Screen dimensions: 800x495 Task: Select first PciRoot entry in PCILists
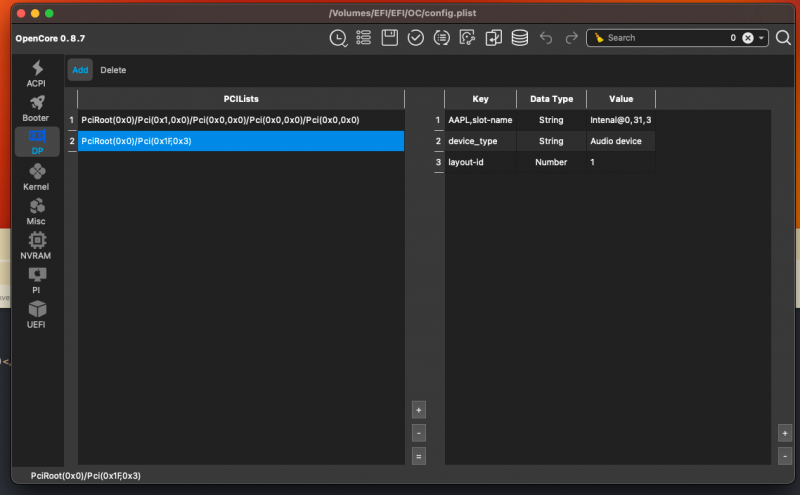coord(220,120)
